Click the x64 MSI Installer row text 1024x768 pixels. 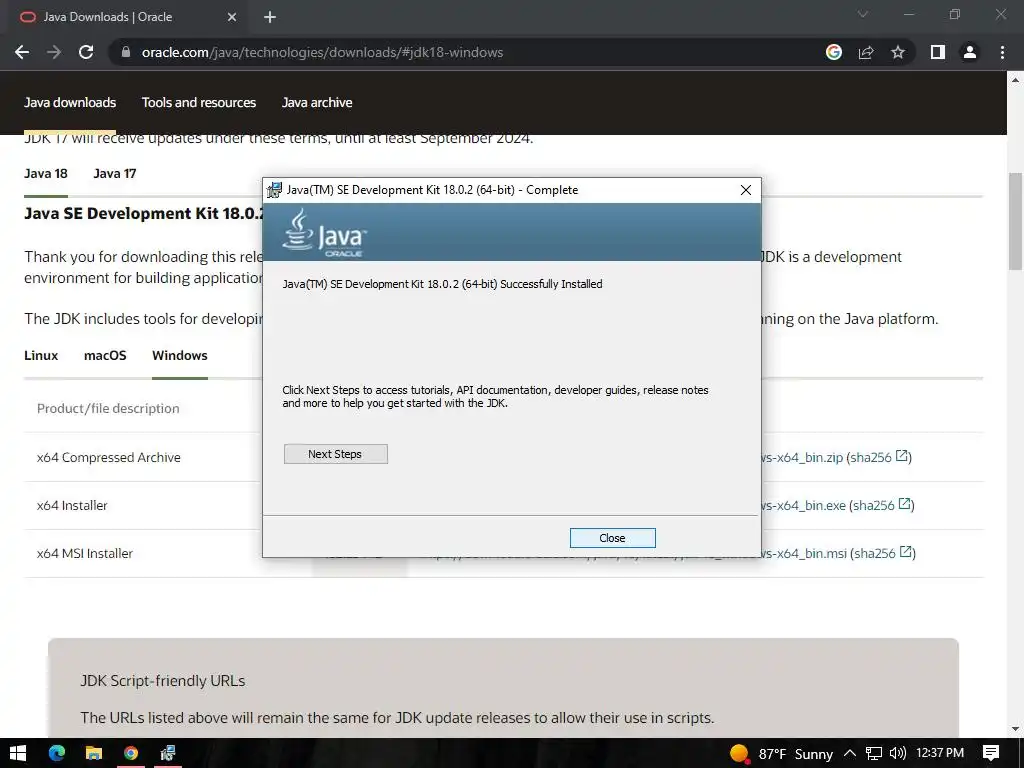point(85,553)
